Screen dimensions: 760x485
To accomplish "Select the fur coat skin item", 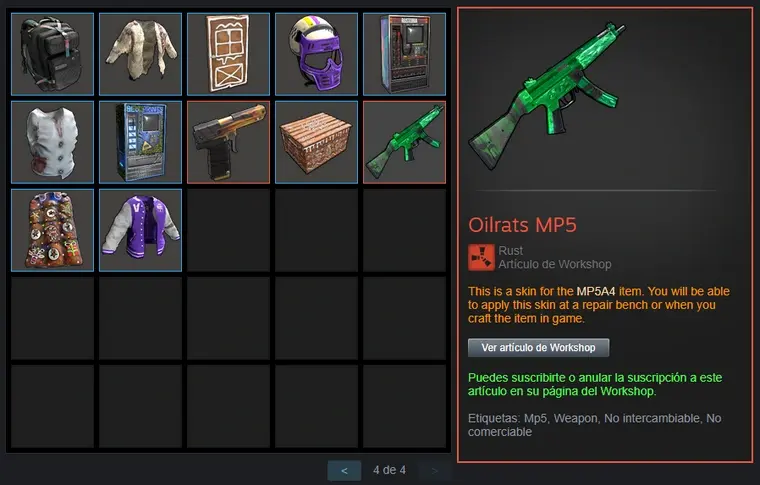I will tap(141, 54).
